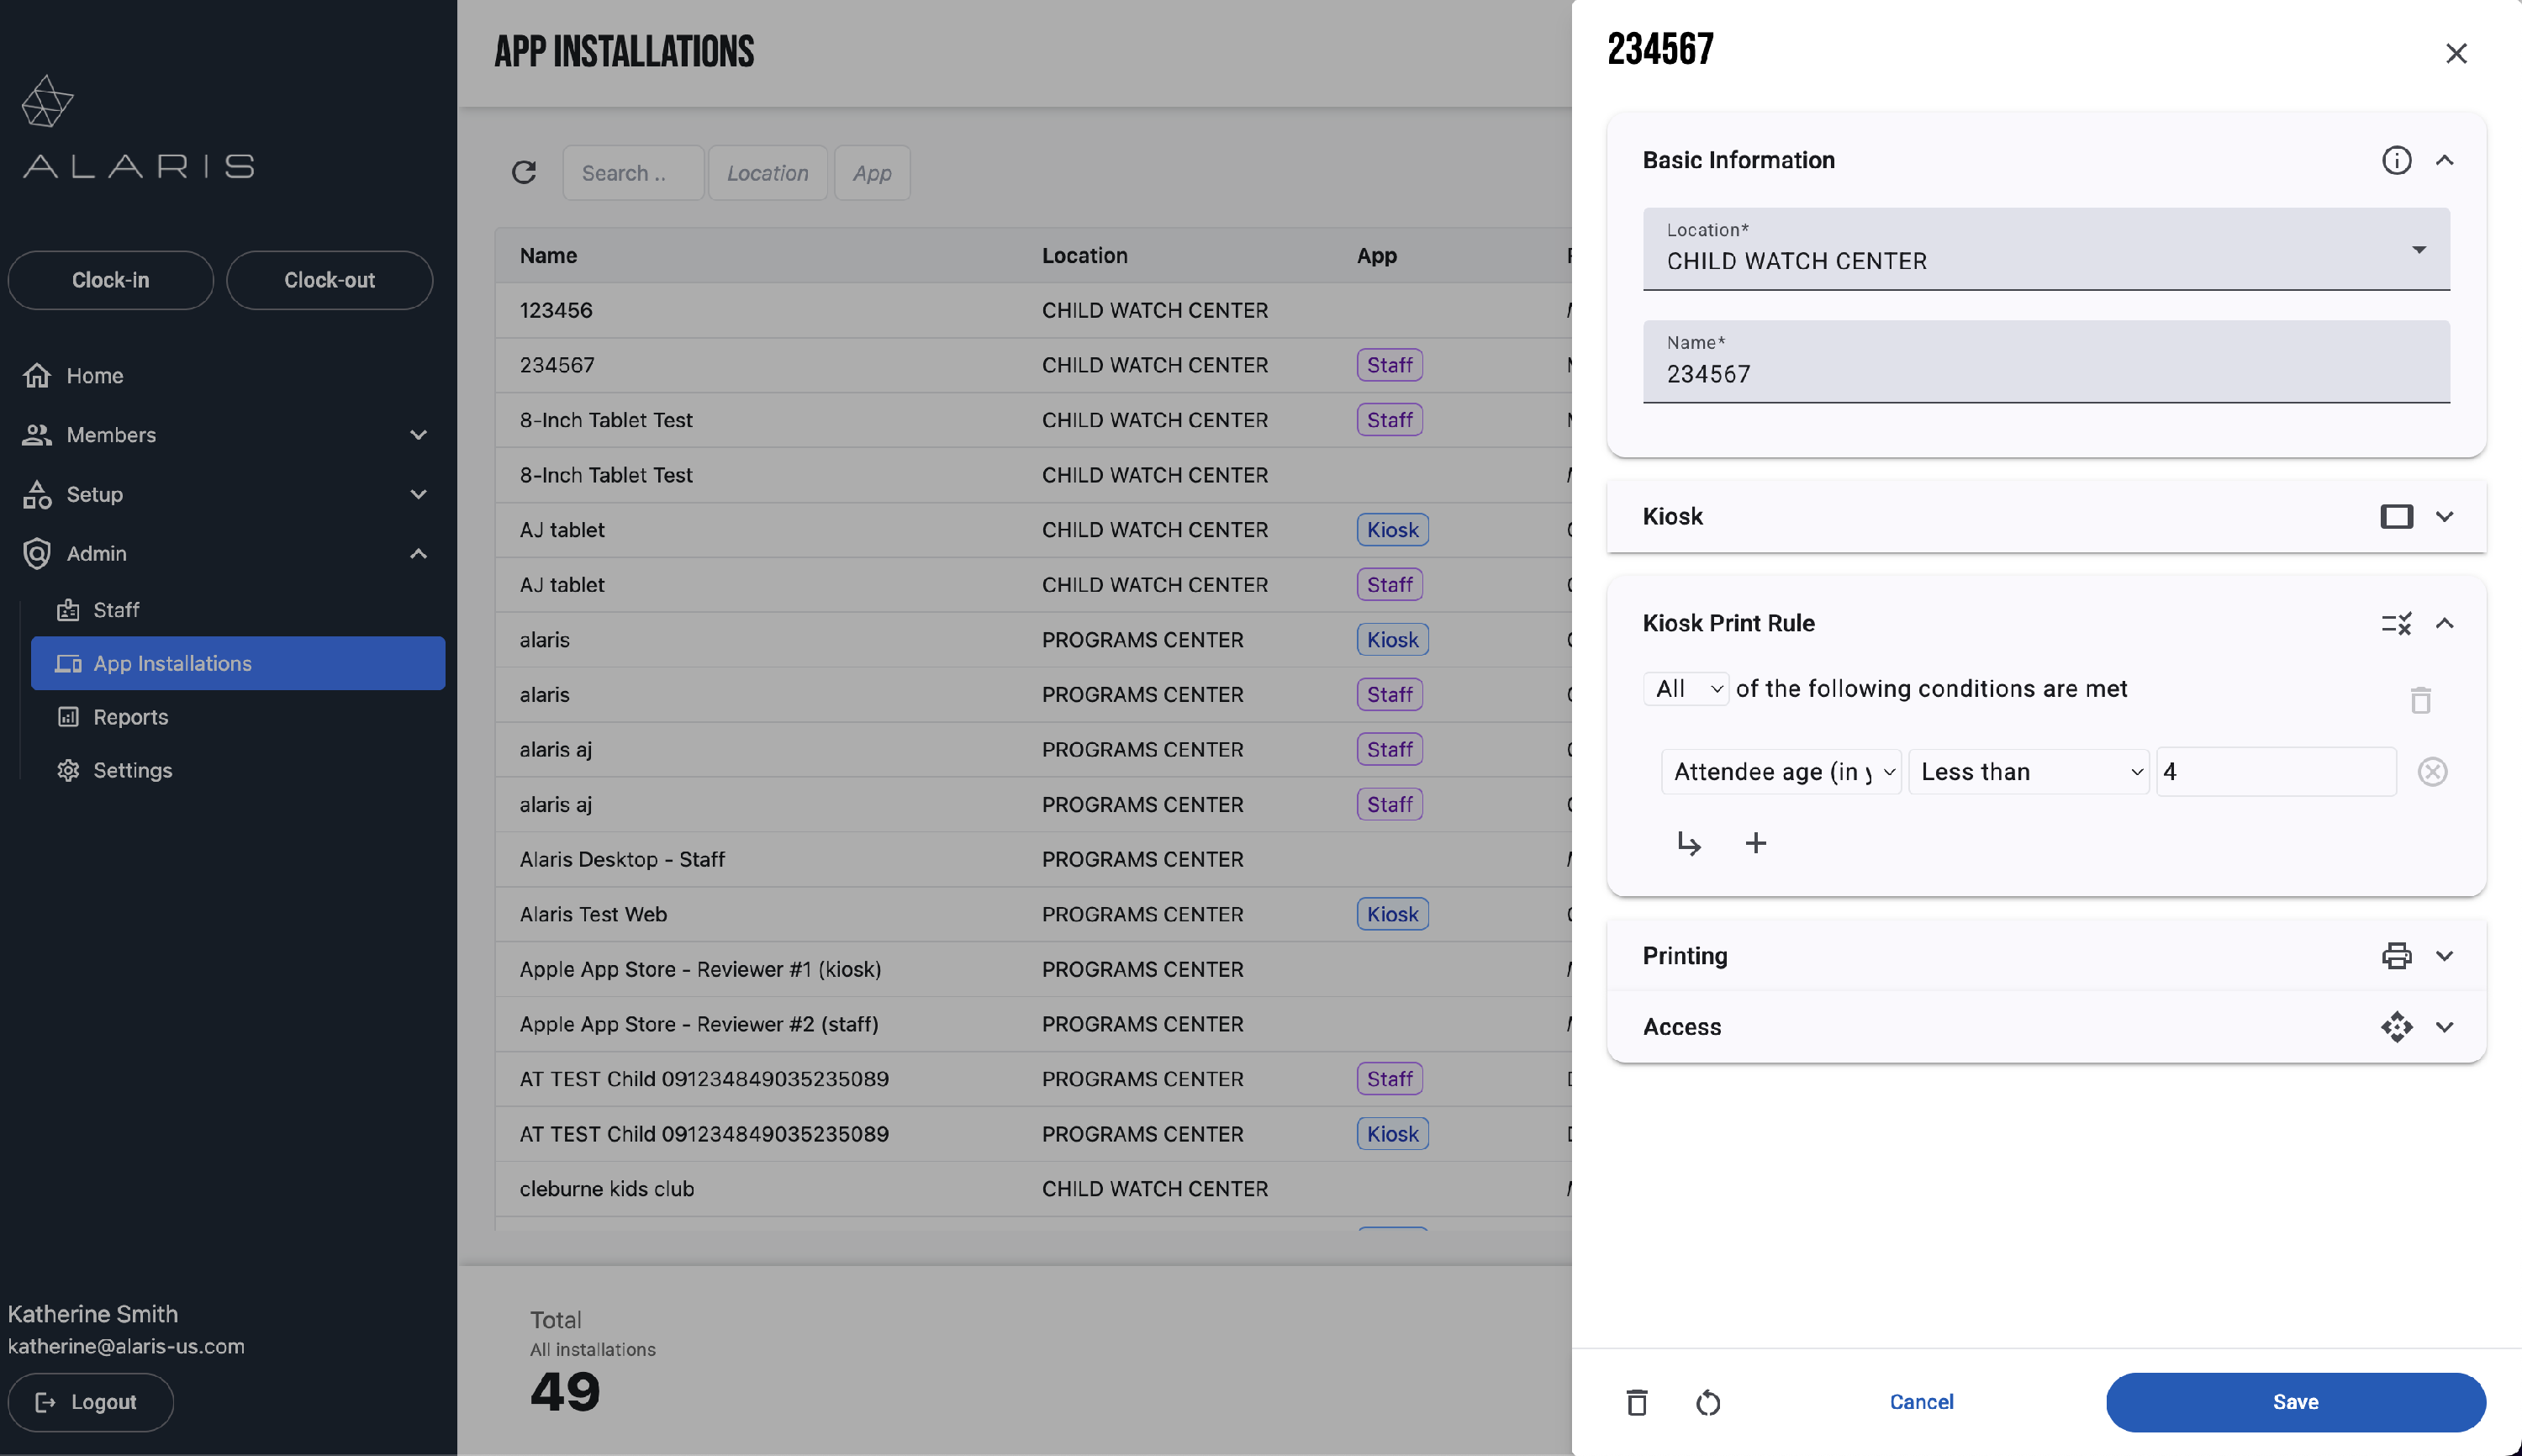This screenshot has height=1456, width=2522.
Task: Click the refresh installations icon
Action: (524, 172)
